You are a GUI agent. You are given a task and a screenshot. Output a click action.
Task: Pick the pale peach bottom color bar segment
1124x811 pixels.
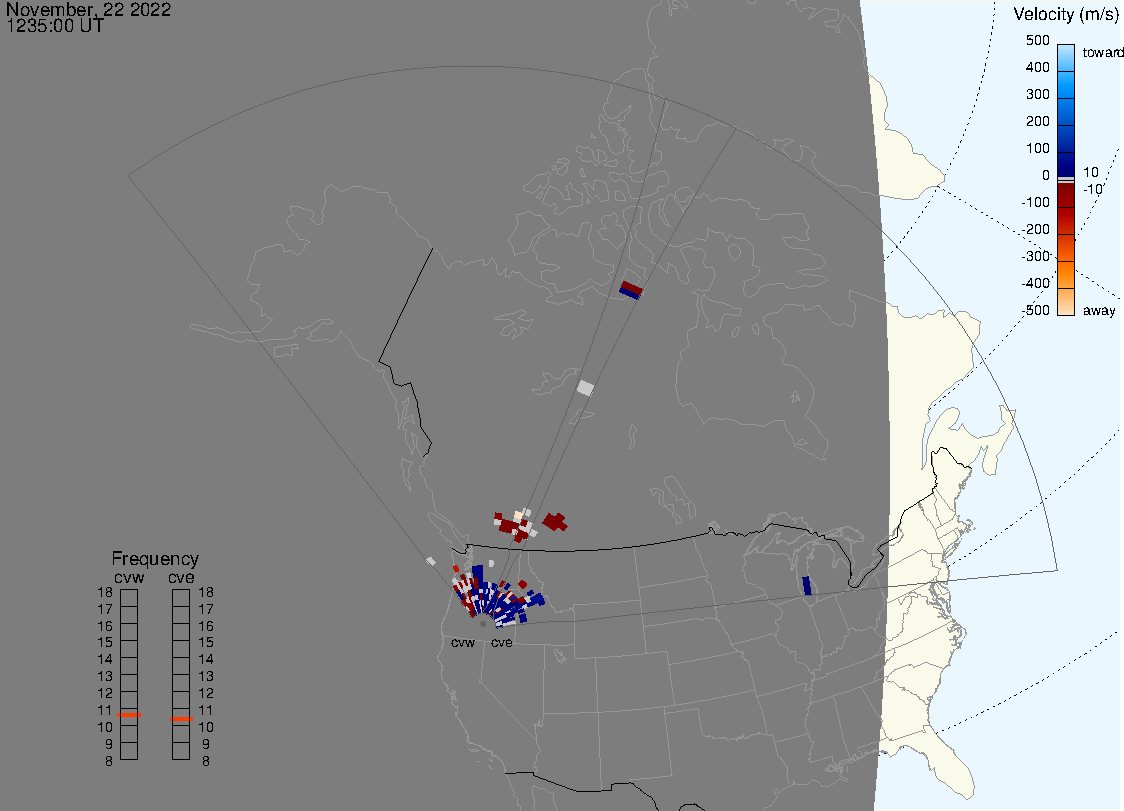(x=1066, y=302)
